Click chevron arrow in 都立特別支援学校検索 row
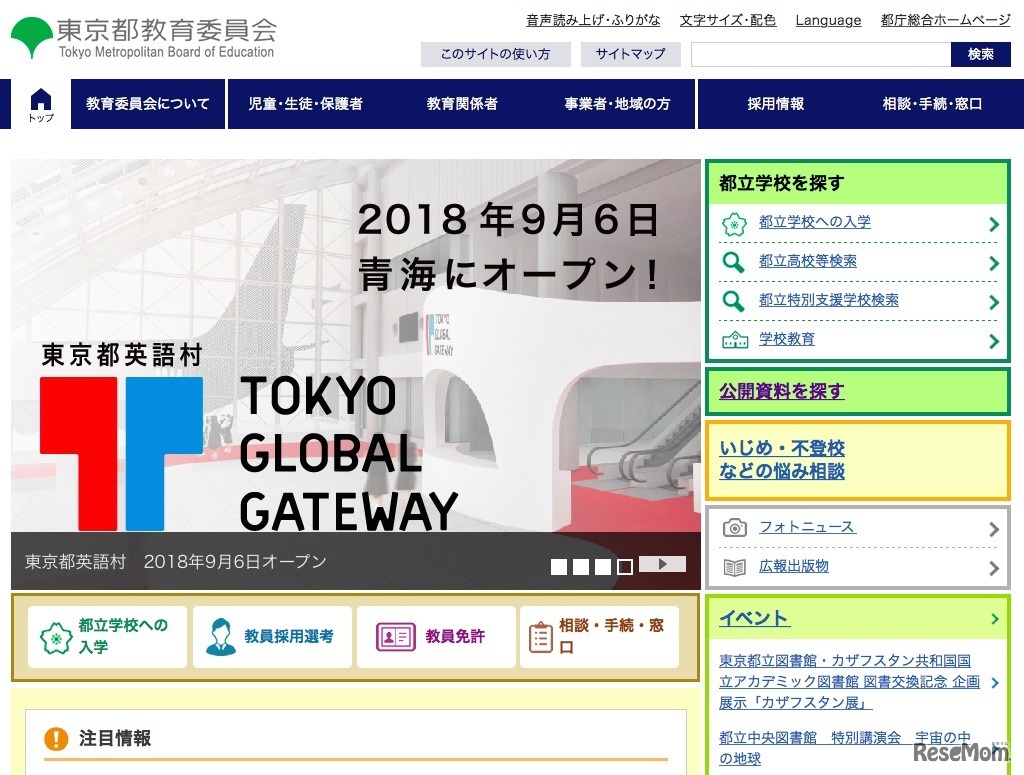1024x775 pixels. tap(994, 302)
